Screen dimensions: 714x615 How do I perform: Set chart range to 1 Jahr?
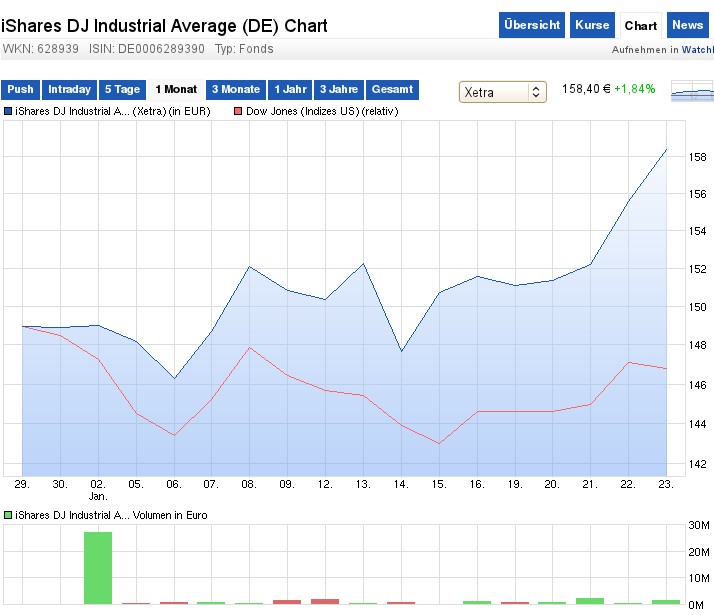click(290, 90)
